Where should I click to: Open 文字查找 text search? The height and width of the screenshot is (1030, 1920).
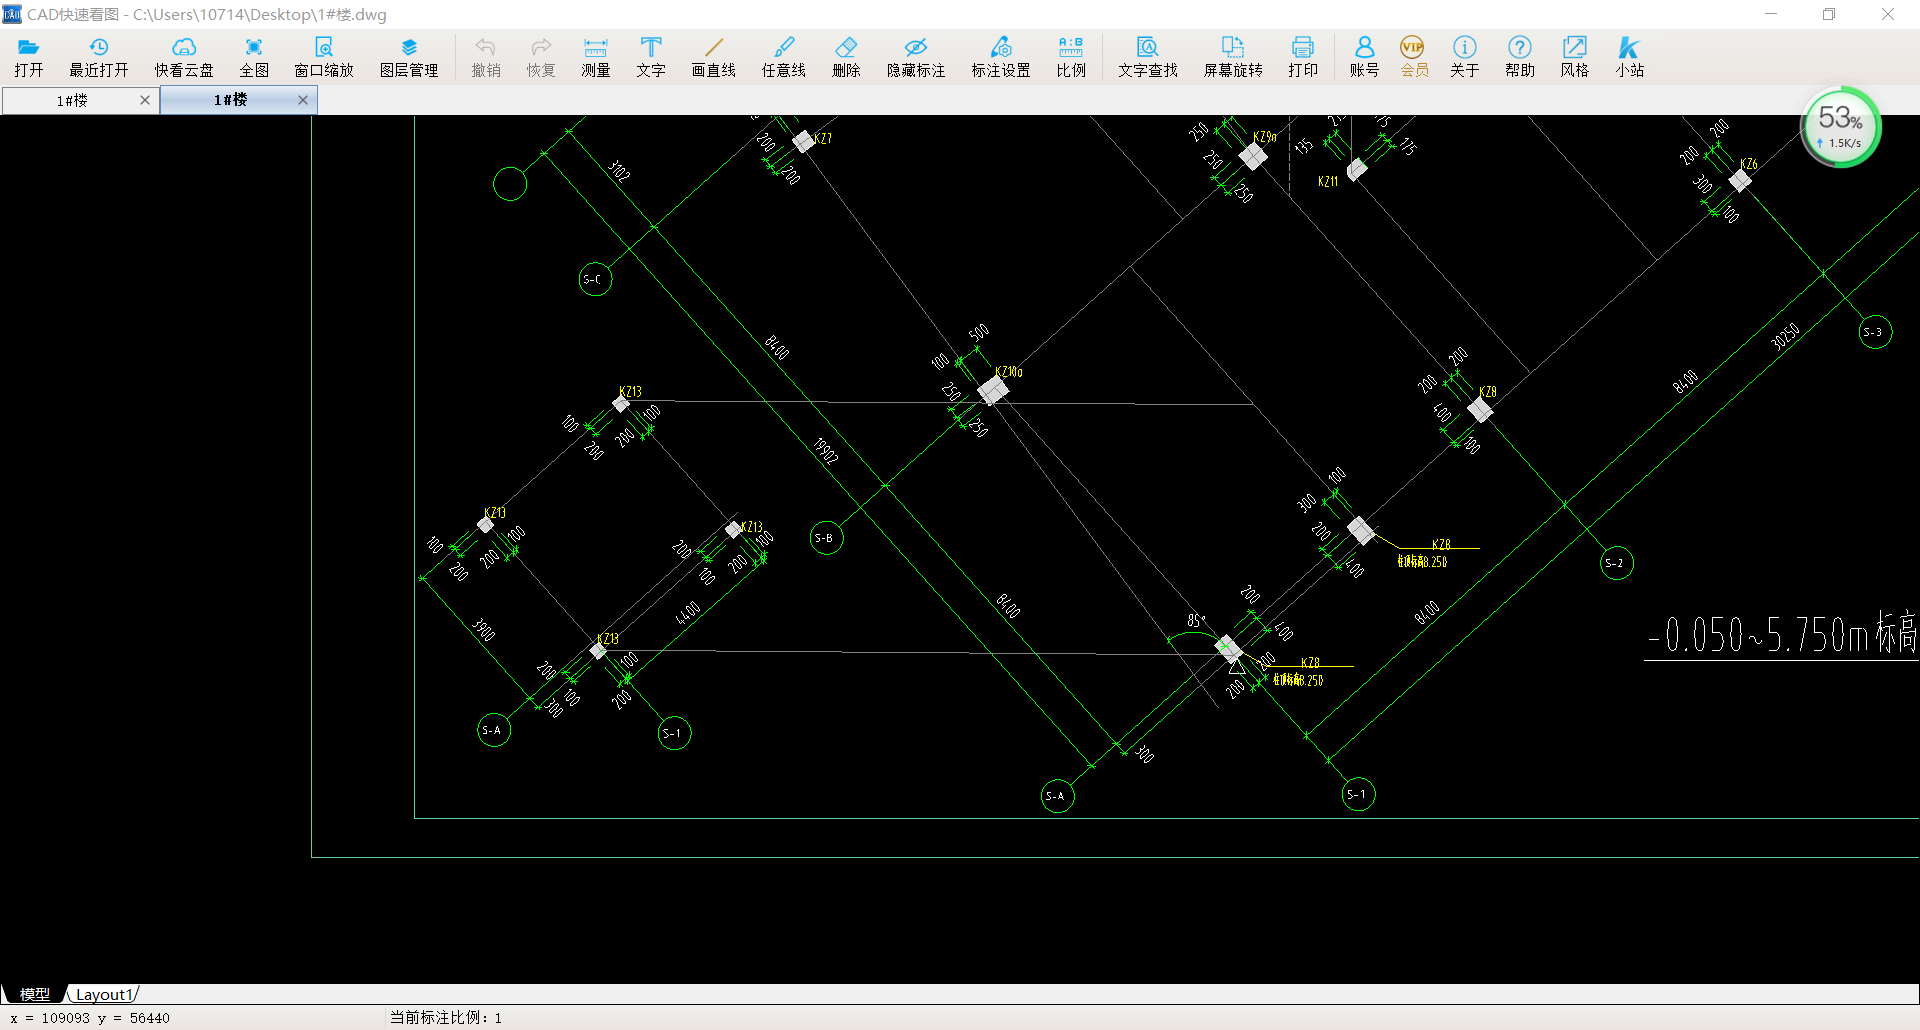click(x=1148, y=56)
